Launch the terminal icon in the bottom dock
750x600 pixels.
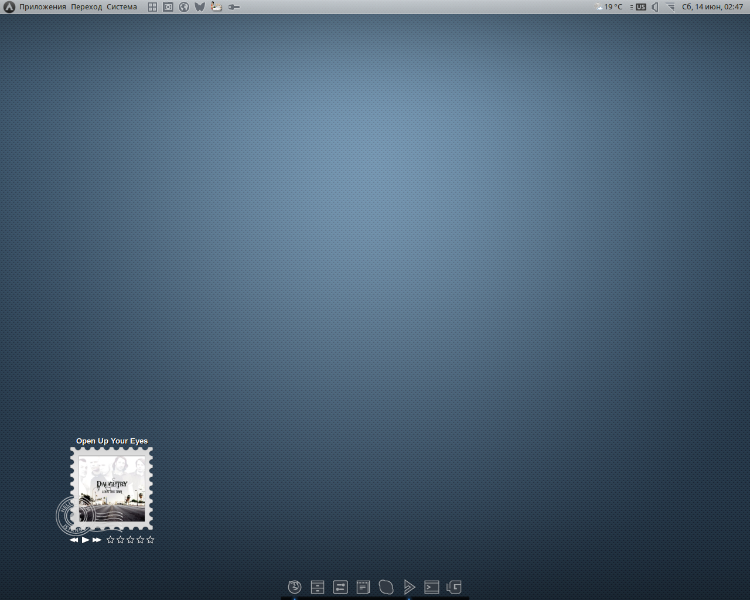[x=431, y=587]
